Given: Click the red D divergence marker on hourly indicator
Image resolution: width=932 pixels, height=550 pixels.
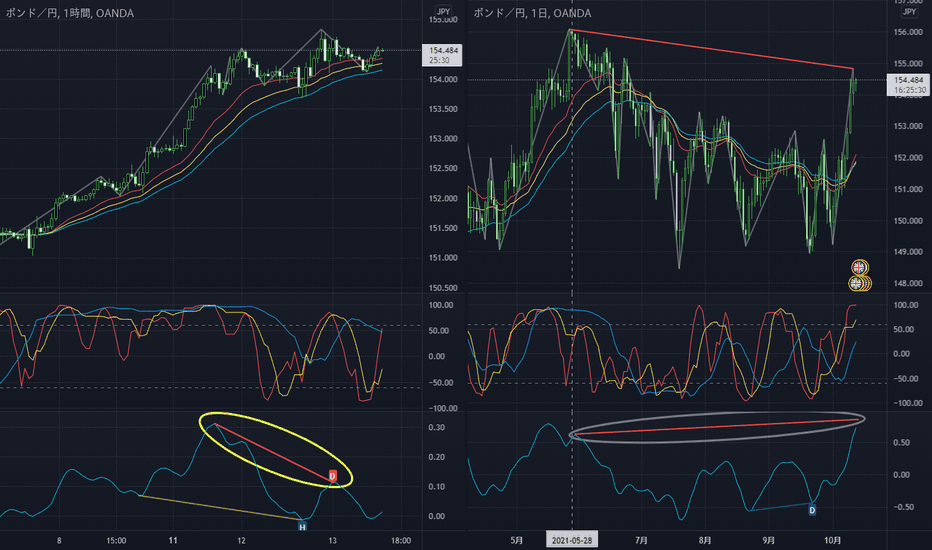Looking at the screenshot, I should click(332, 476).
